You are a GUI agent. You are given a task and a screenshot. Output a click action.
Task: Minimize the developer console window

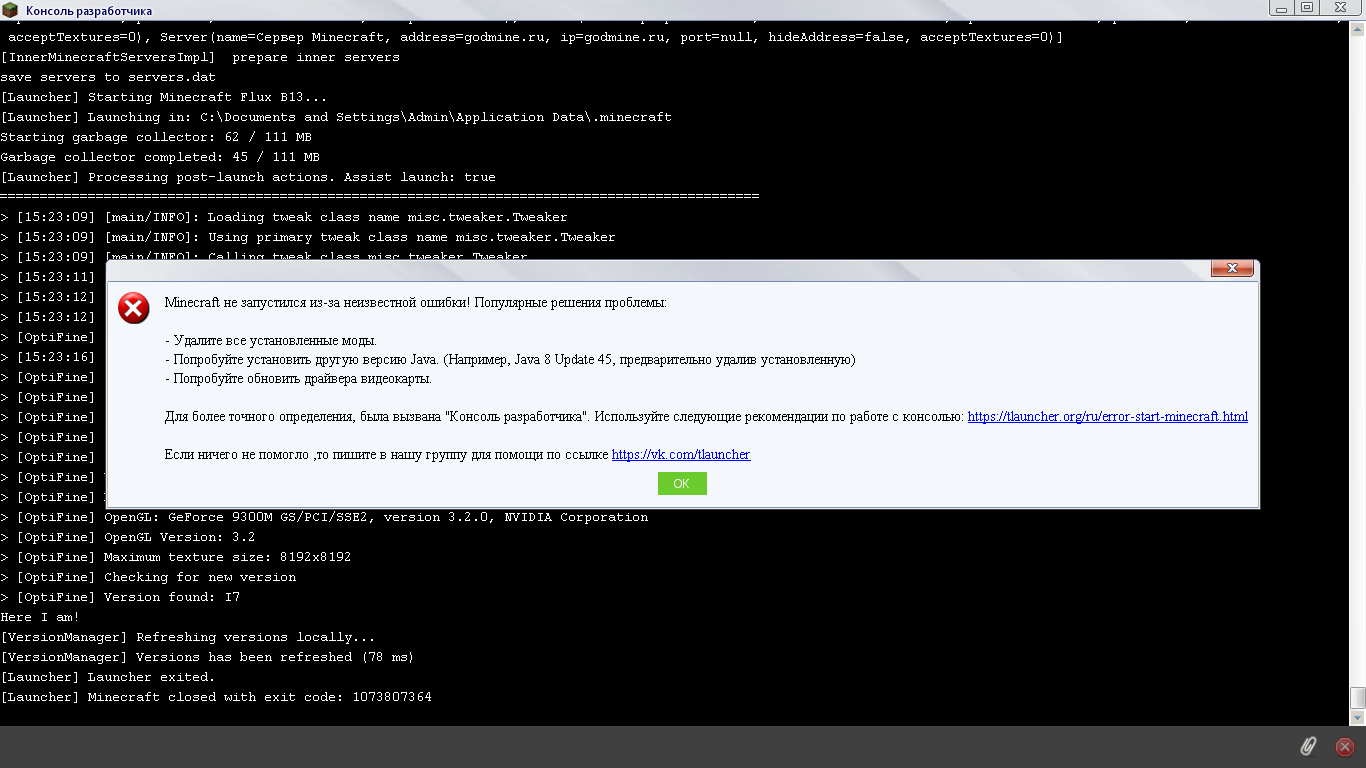[1283, 7]
